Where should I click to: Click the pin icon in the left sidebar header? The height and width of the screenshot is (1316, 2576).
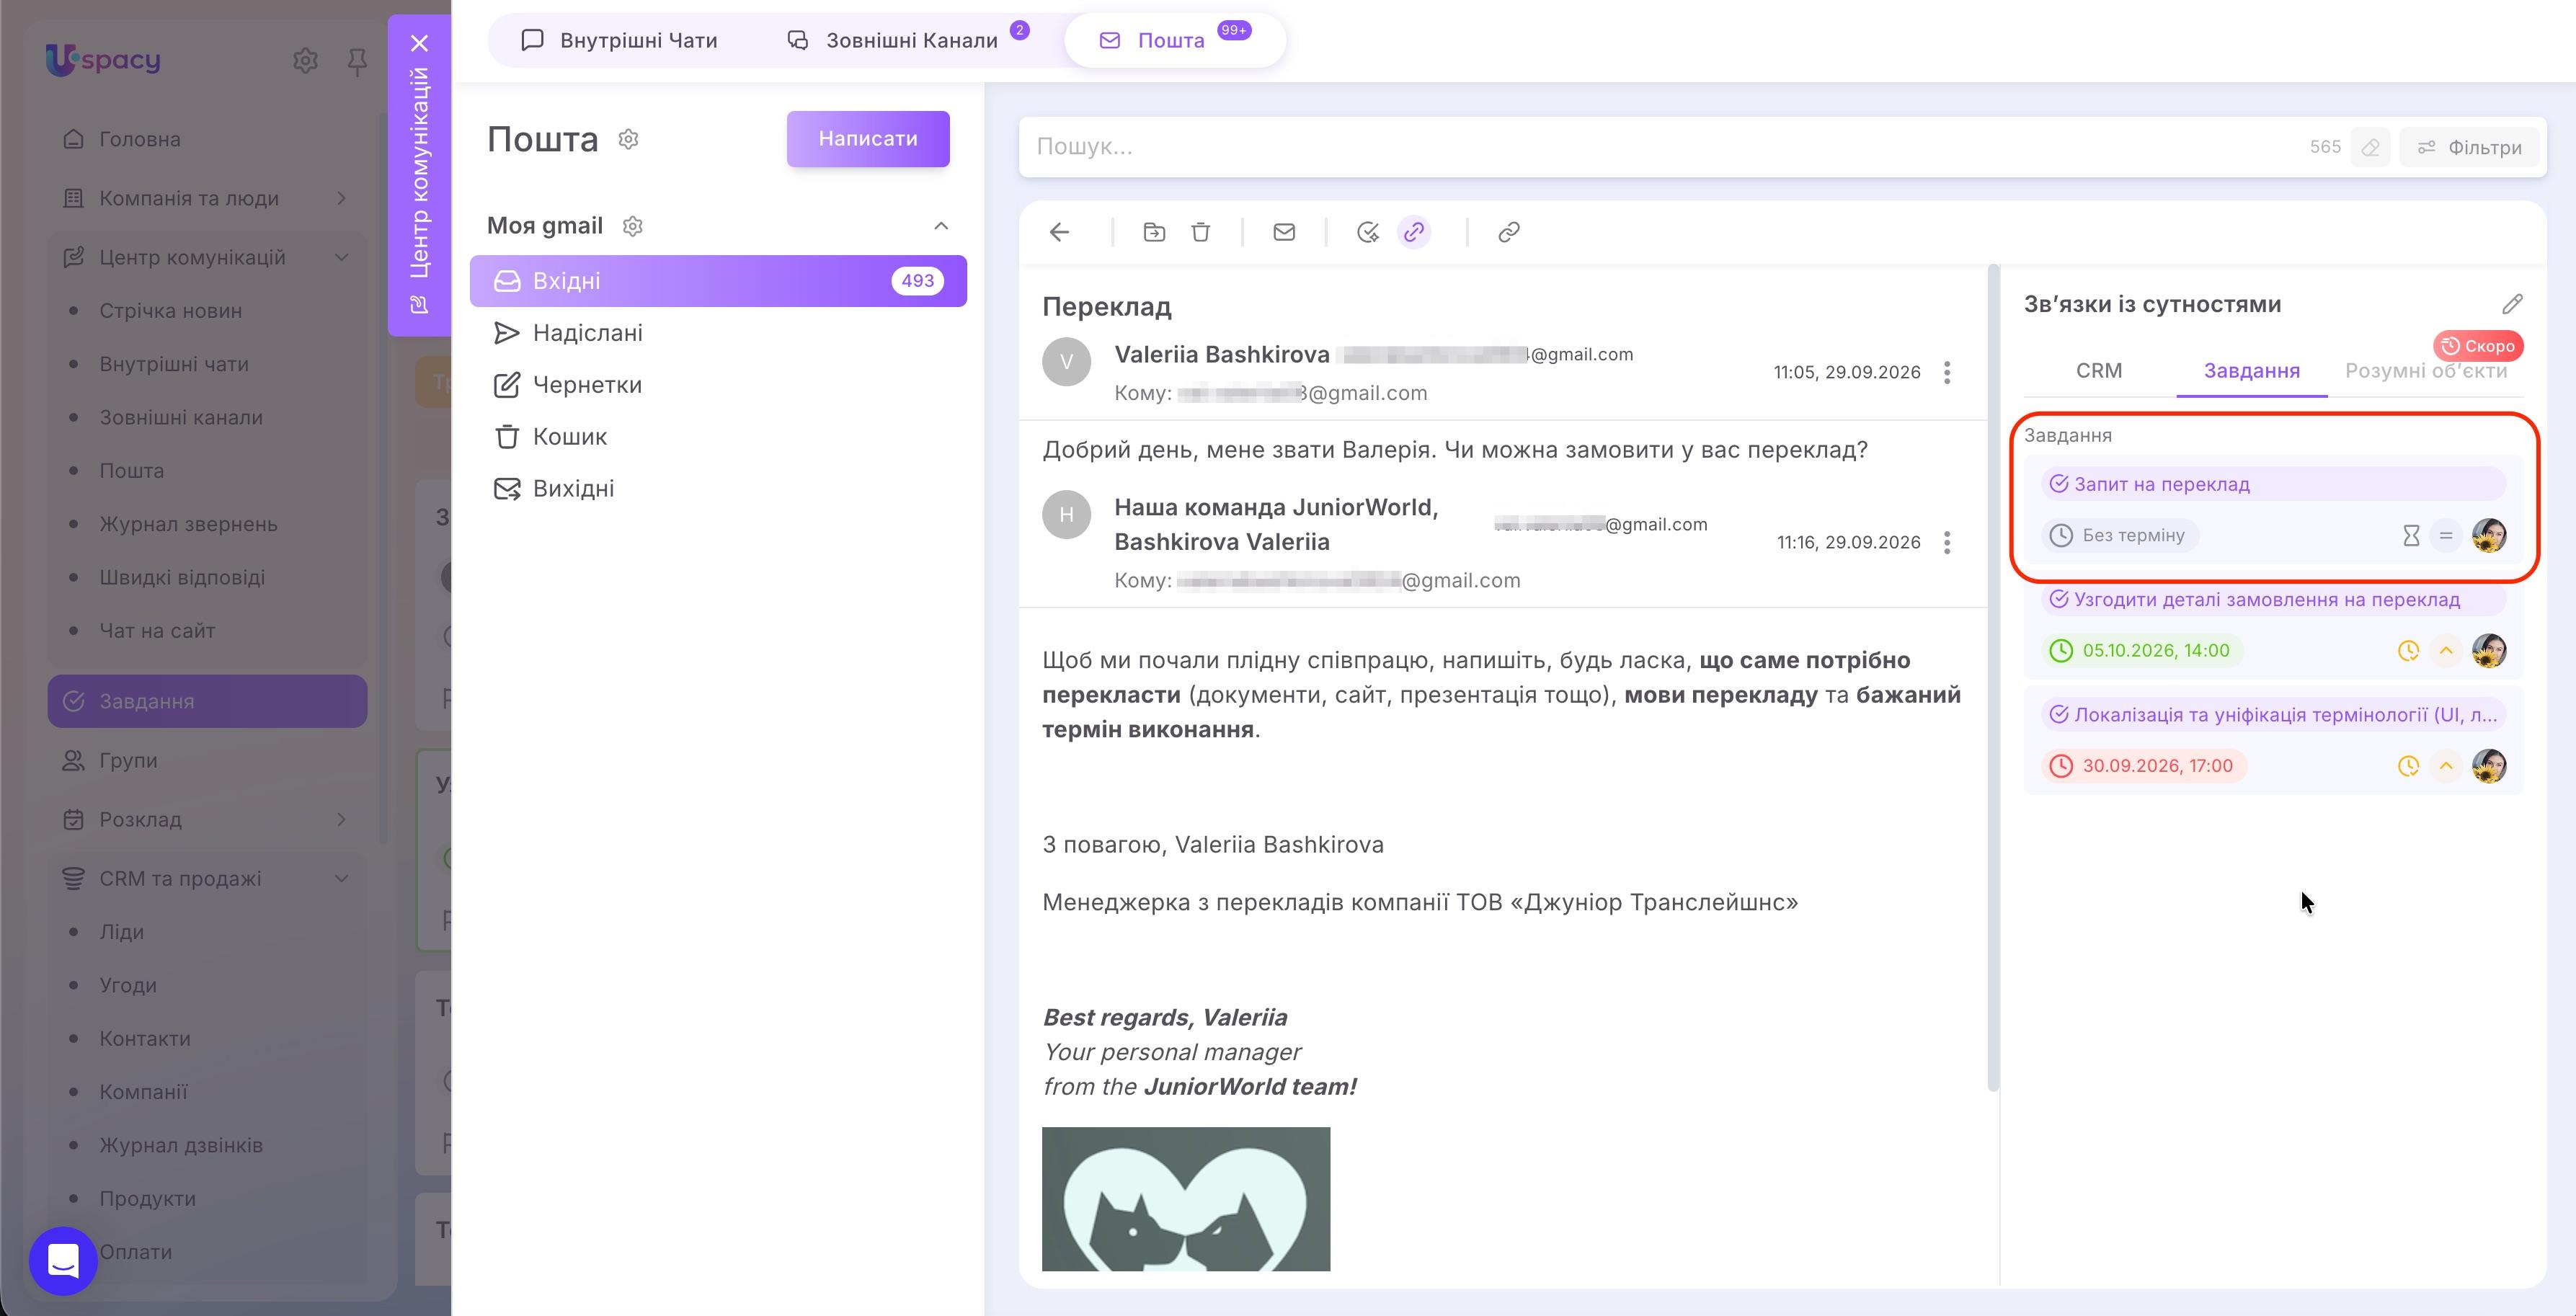pos(357,62)
